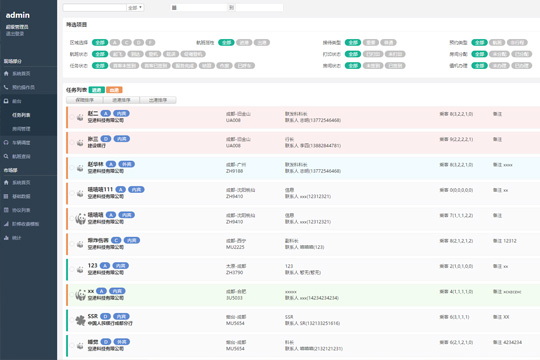This screenshot has height=360, width=540.
Task: Click the grey flower icon in SSR row
Action: tap(81, 320)
